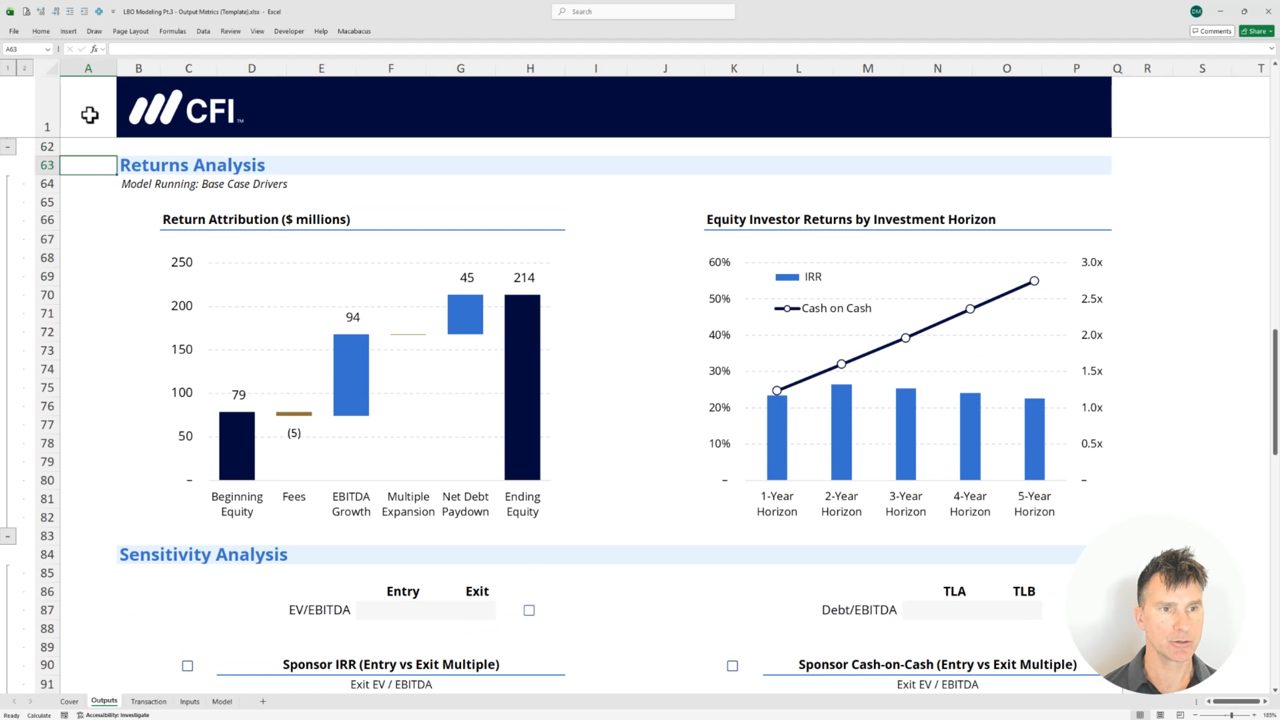
Task: Click the macro recording icon in status bar
Action: pyautogui.click(x=65, y=715)
